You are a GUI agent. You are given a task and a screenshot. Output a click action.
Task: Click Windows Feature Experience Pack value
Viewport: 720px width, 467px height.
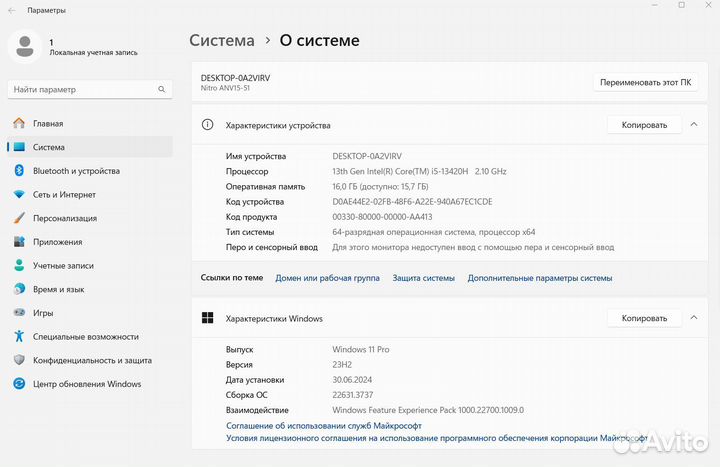428,410
